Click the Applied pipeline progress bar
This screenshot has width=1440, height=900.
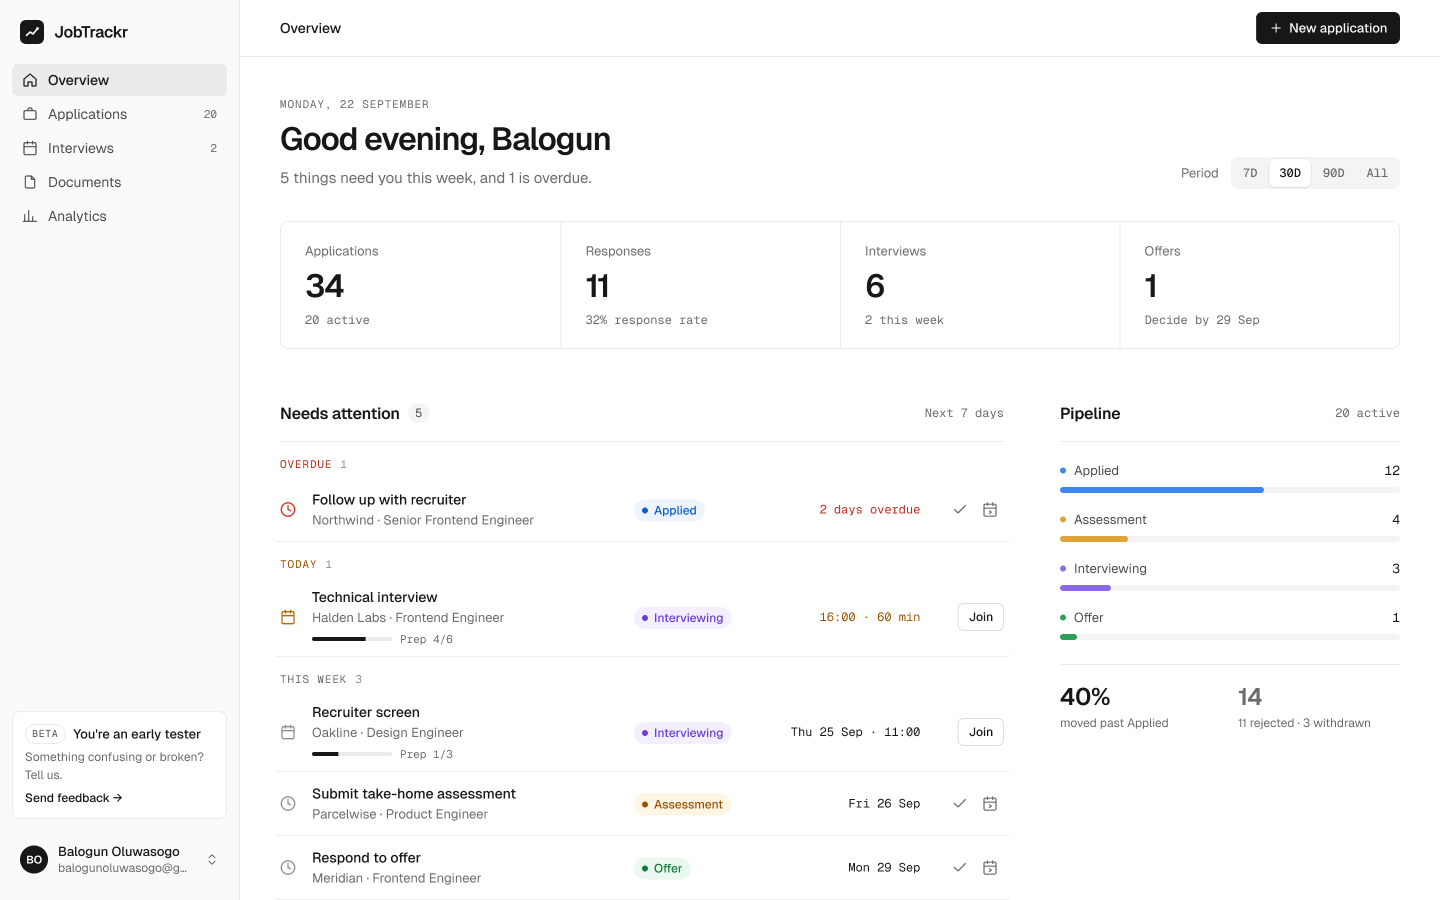pos(1230,490)
